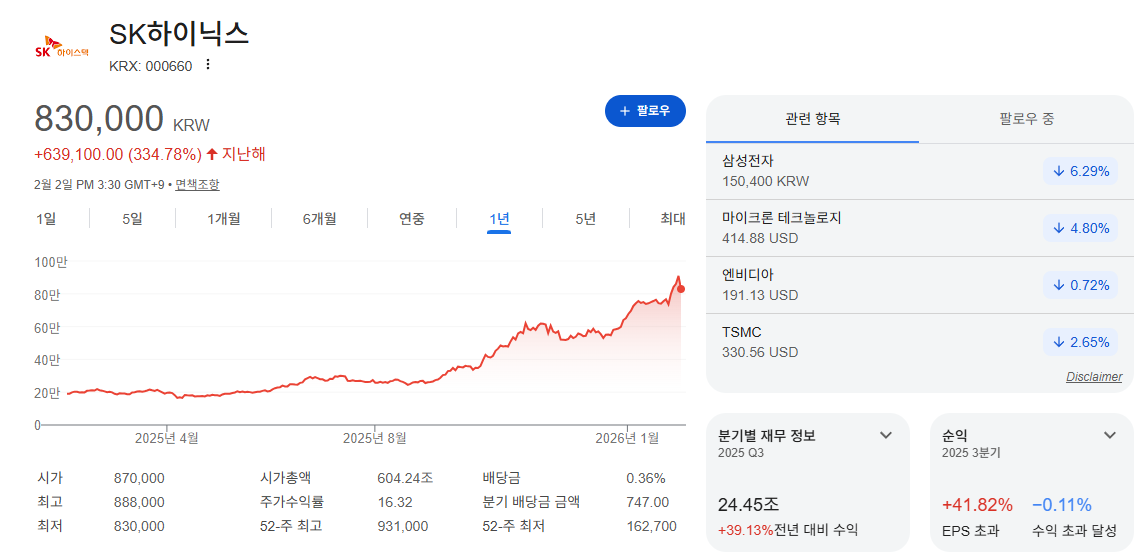Image resolution: width=1146 pixels, height=560 pixels.
Task: Switch to the 관련 항목 tab
Action: point(813,119)
